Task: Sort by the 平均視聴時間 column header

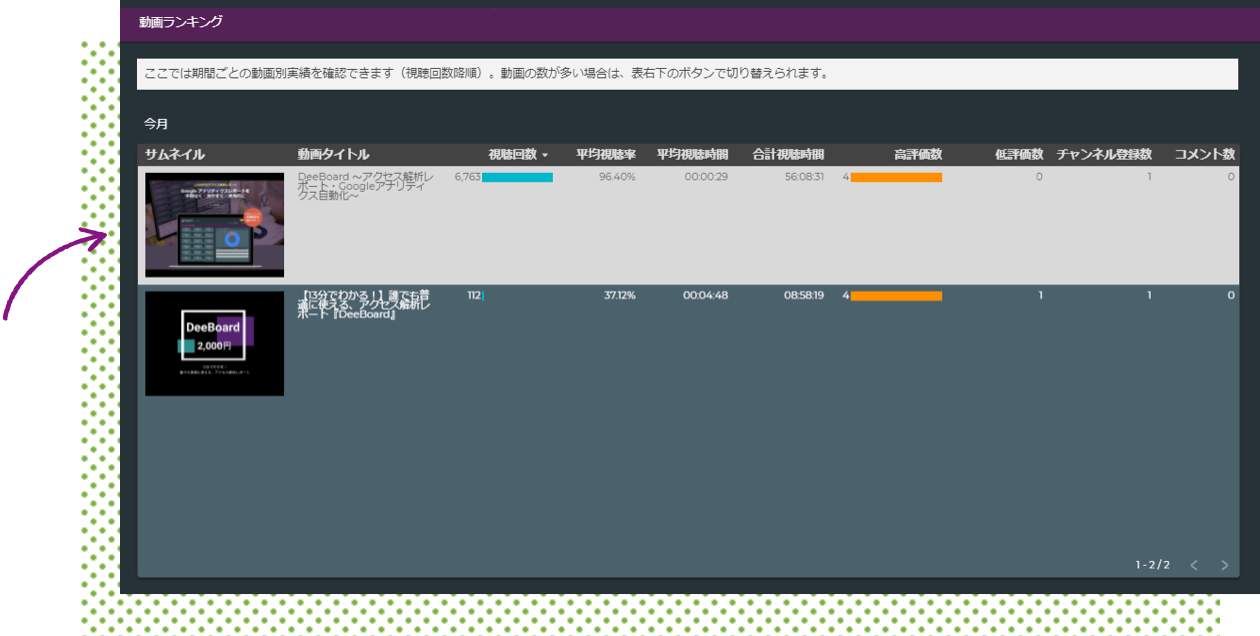Action: (692, 155)
